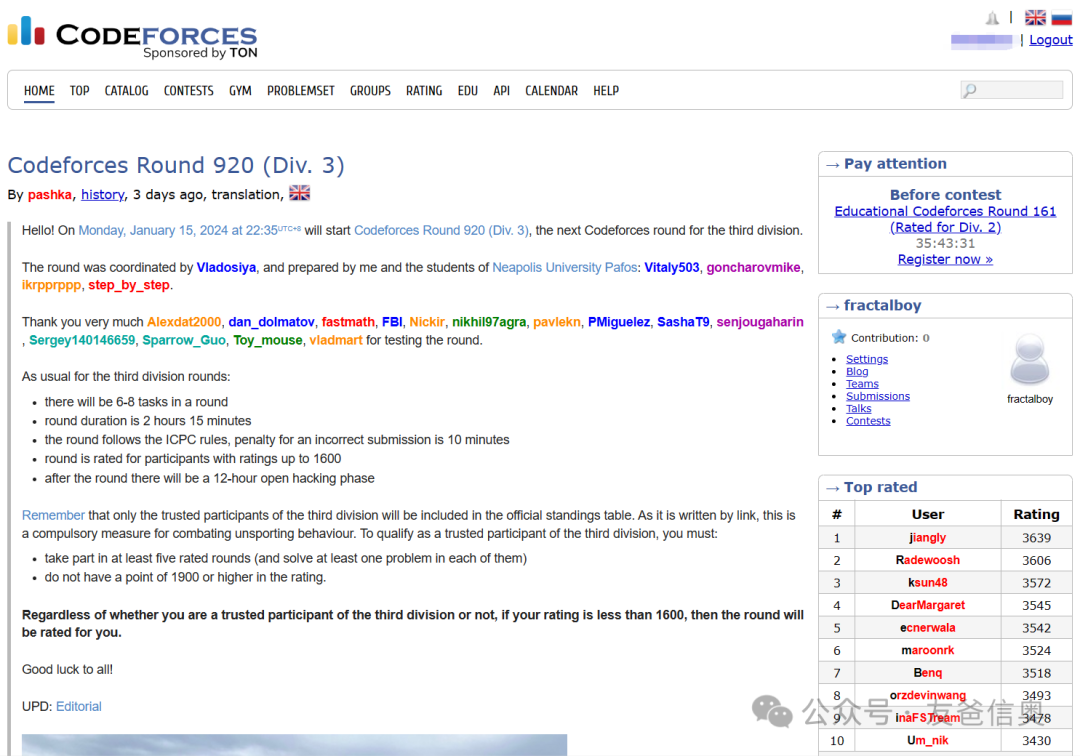Visit Radewoosh in Top rated table
This screenshot has height=756, width=1080.
pos(927,560)
